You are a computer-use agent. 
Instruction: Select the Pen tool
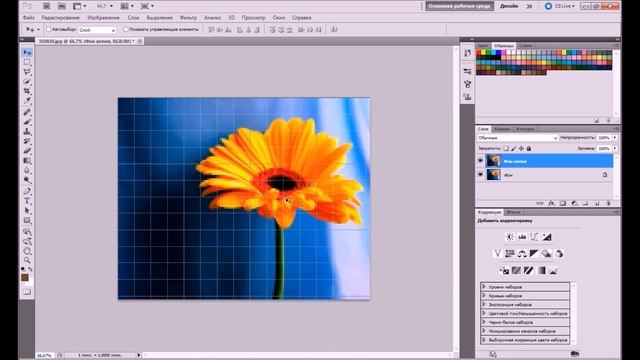(27, 191)
